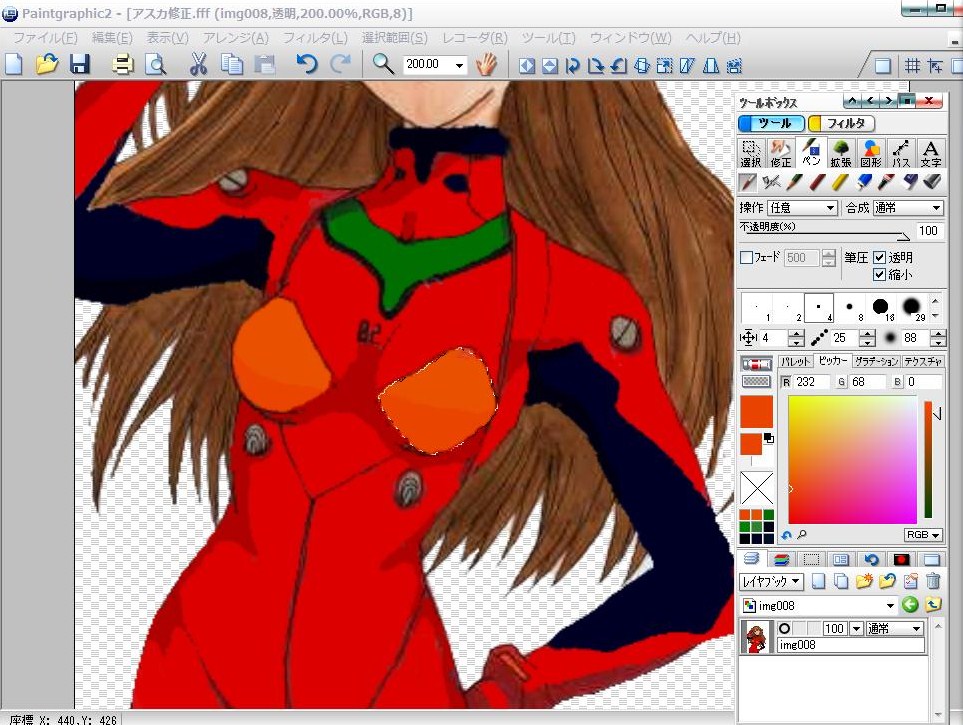Choose the green pencil pen tool
The height and width of the screenshot is (725, 963).
pyautogui.click(x=793, y=182)
